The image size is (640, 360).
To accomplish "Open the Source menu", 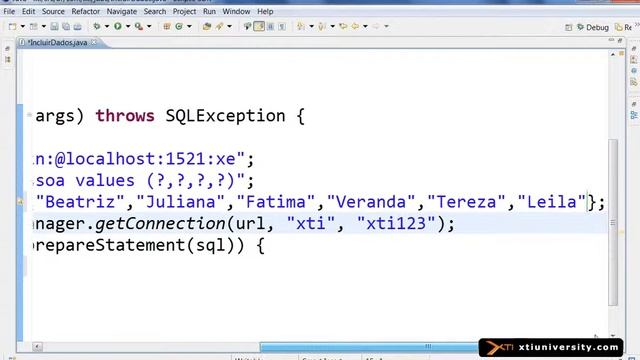I will click(53, 11).
